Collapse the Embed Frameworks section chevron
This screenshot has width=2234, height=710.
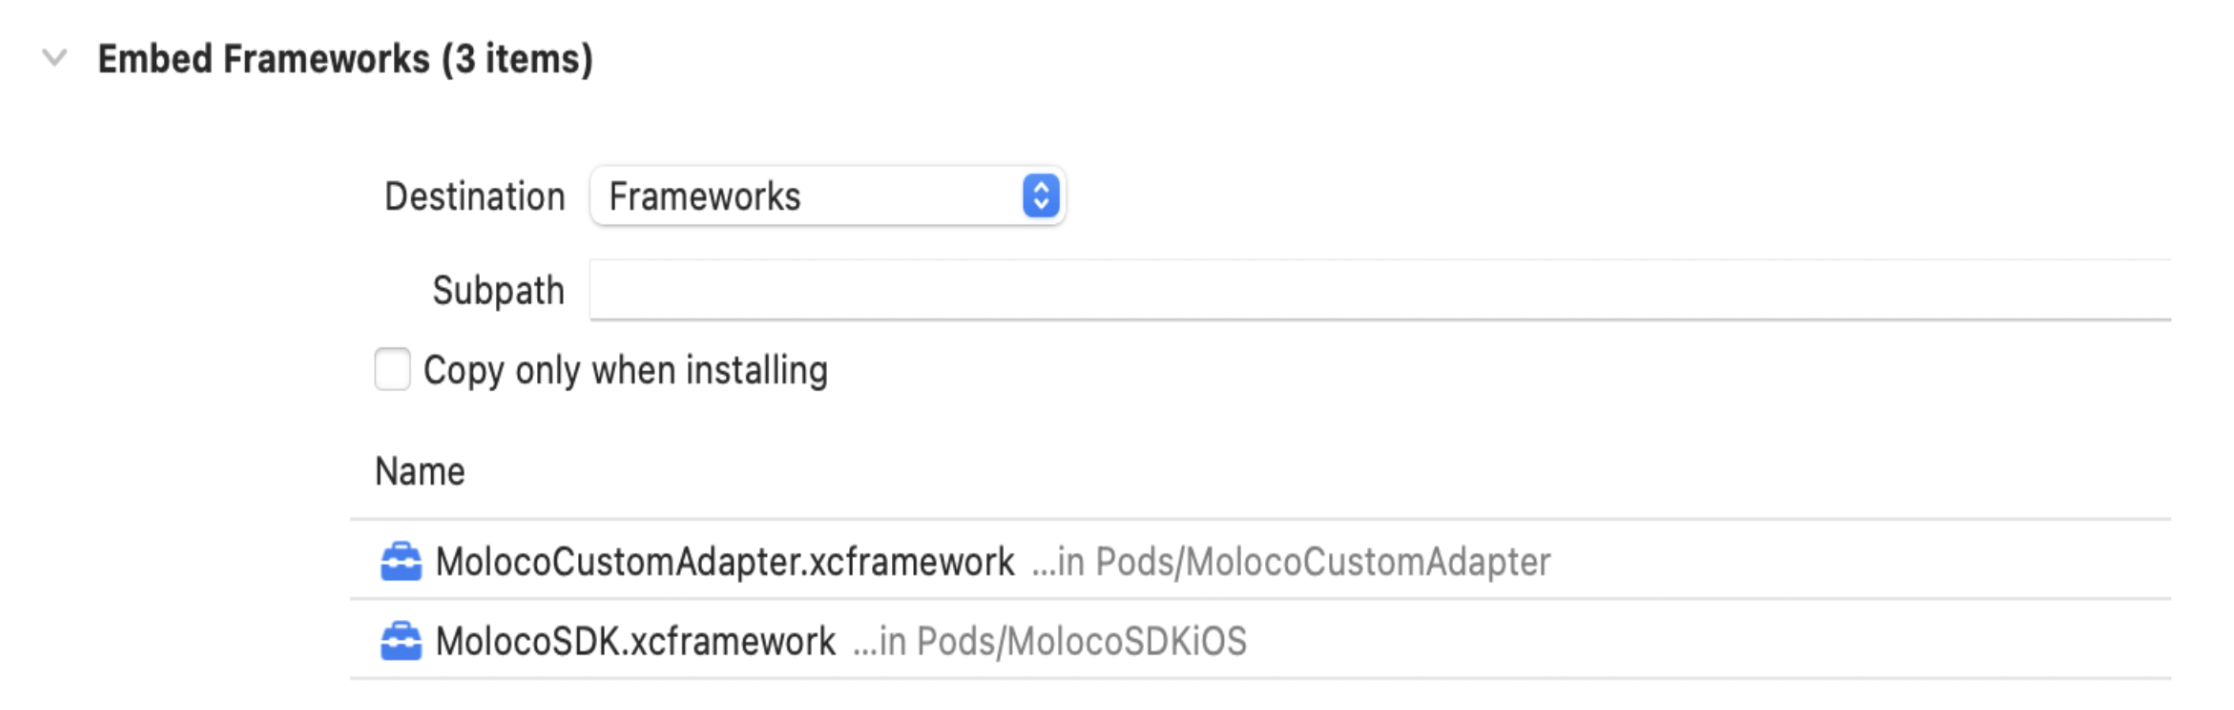55,58
